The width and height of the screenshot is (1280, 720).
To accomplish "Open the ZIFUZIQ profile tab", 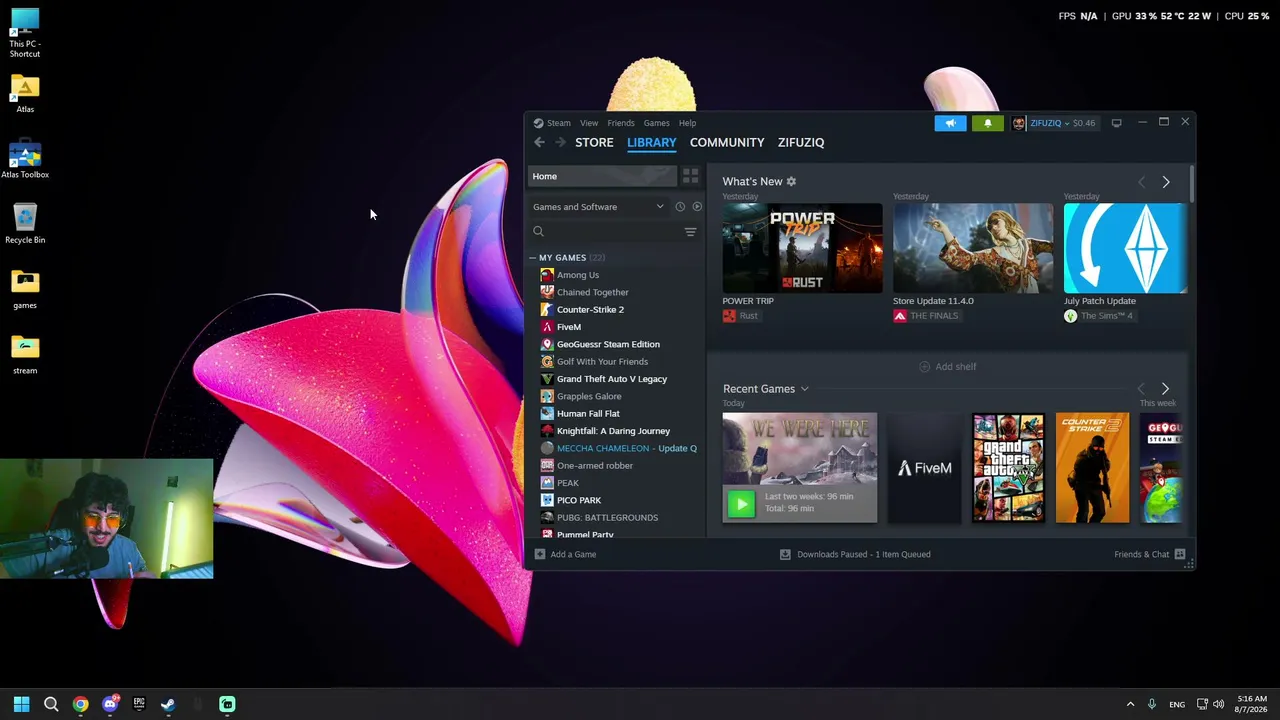I will (x=801, y=142).
